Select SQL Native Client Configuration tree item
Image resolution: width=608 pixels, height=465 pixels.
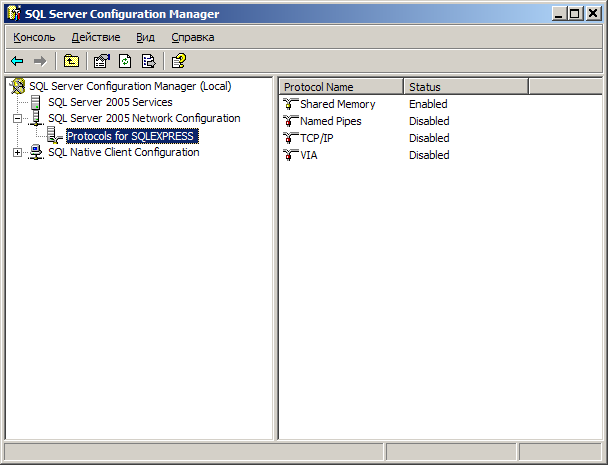(x=124, y=152)
